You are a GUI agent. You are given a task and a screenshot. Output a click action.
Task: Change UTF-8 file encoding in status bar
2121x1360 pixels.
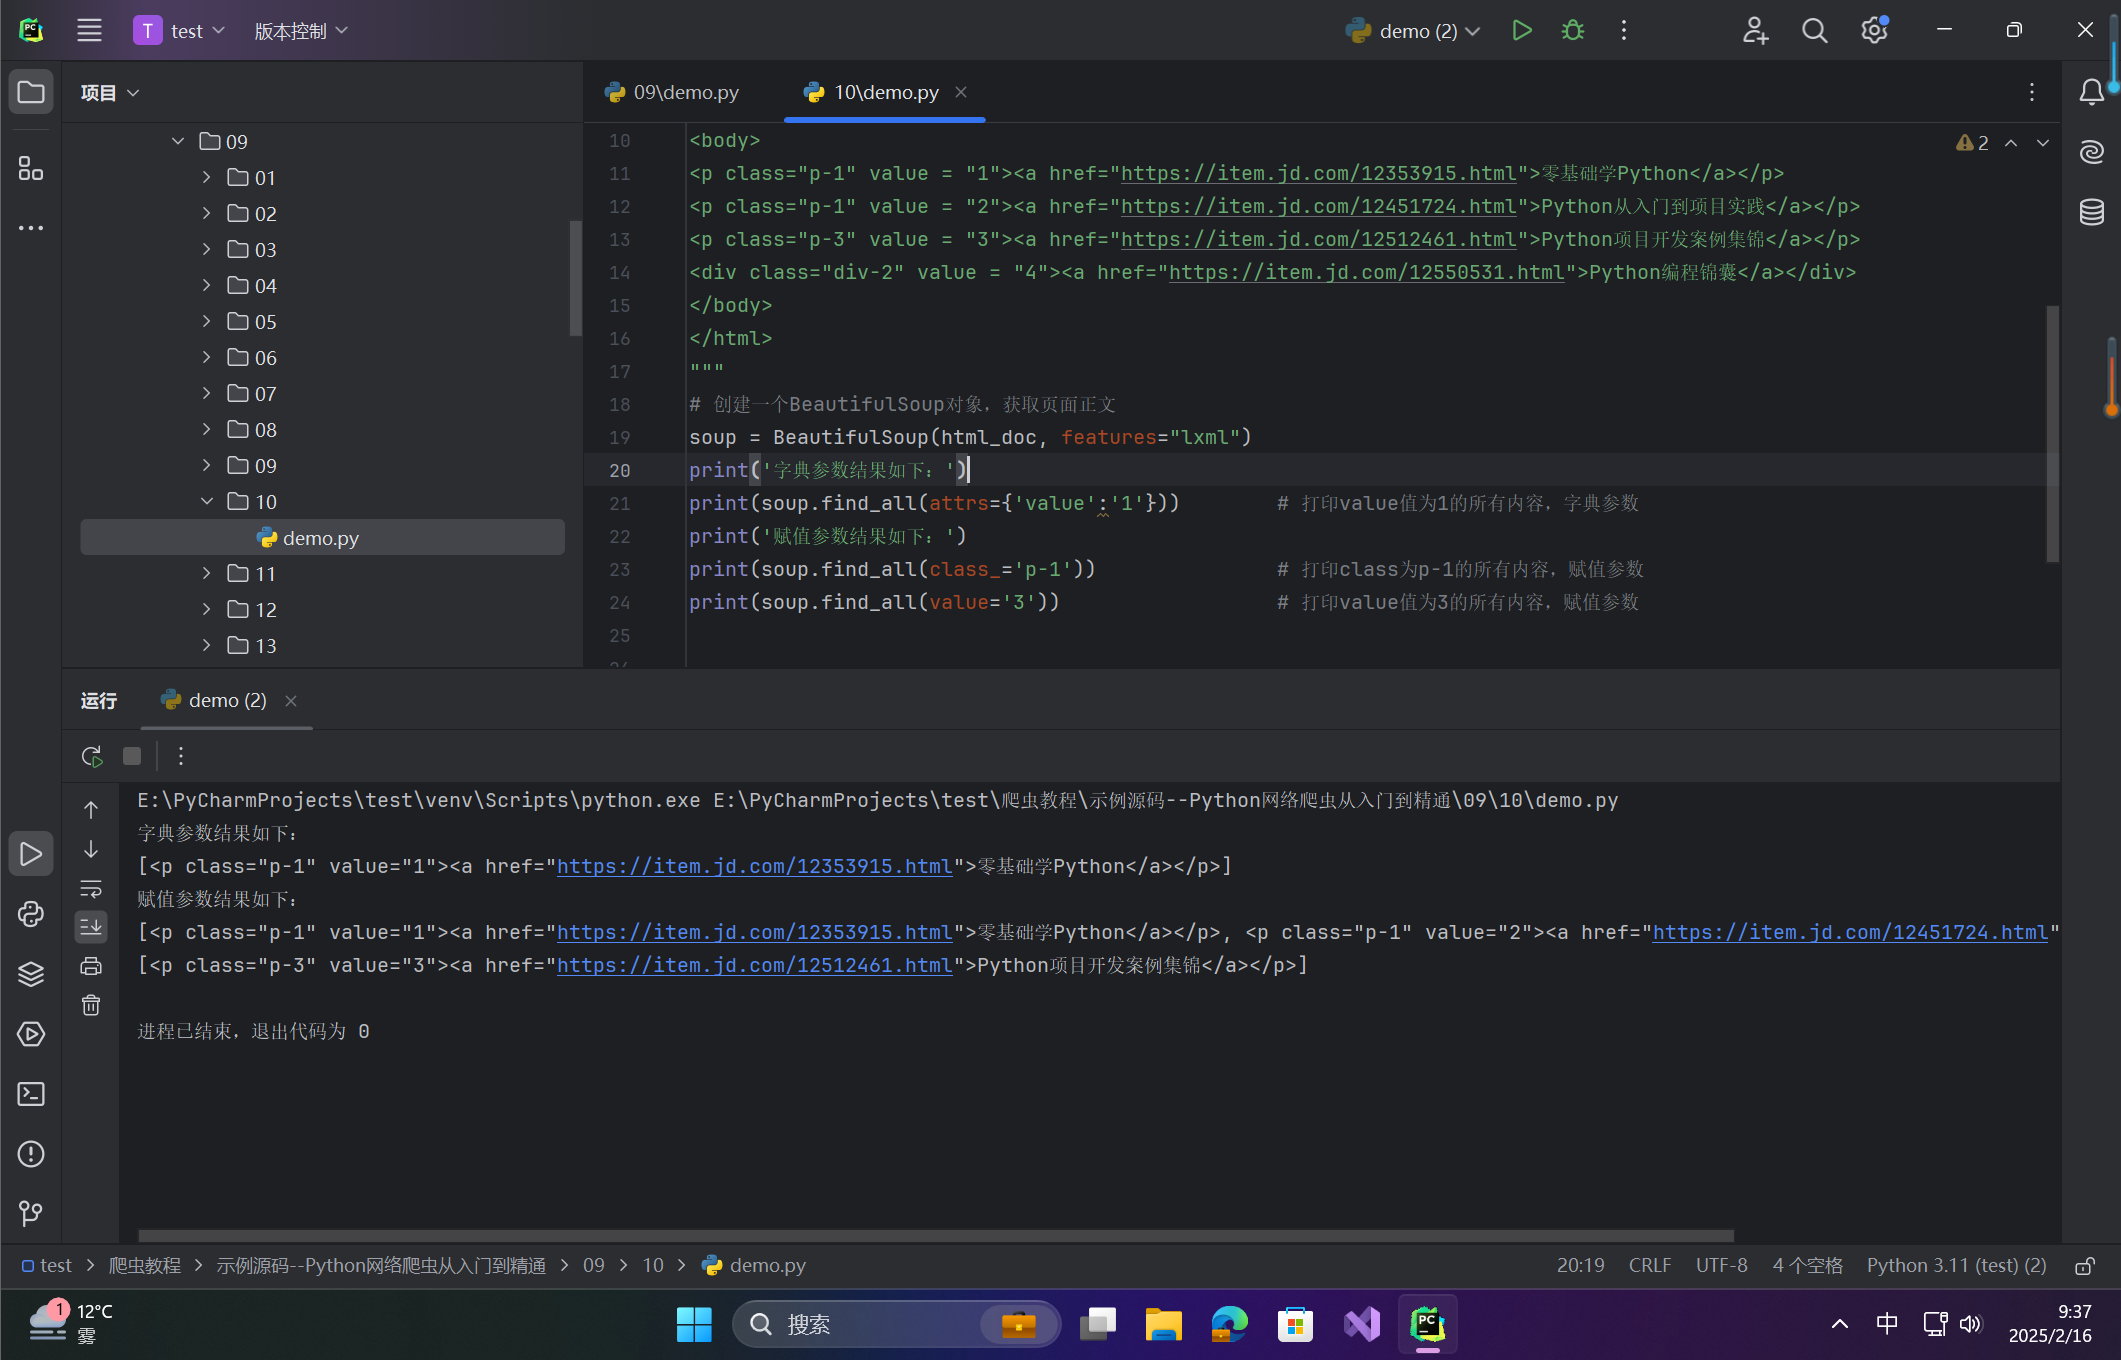(x=1721, y=1265)
